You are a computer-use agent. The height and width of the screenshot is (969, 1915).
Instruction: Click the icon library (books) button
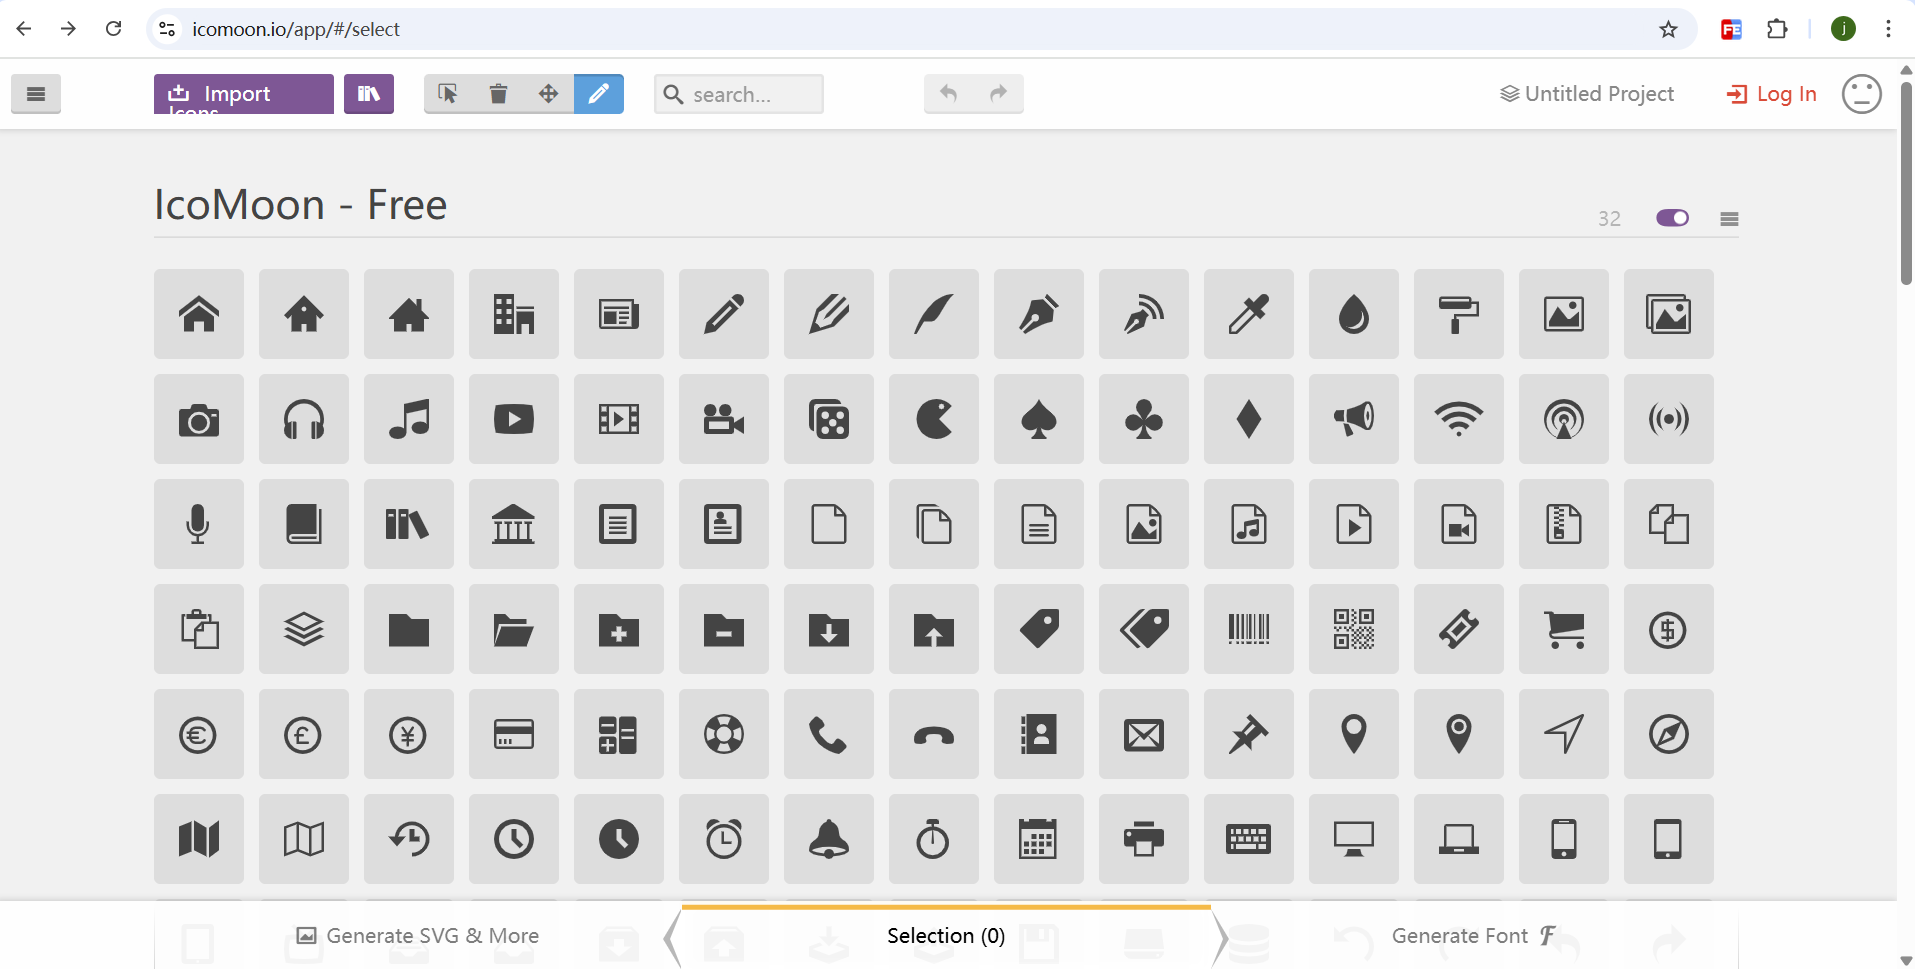[369, 94]
